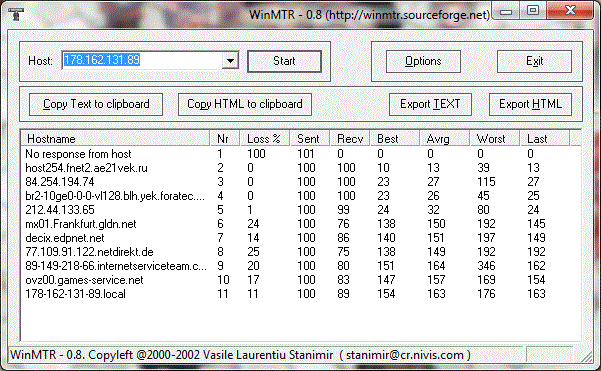Select the 84.254.194.74 row
This screenshot has width=601, height=371.
301,182
